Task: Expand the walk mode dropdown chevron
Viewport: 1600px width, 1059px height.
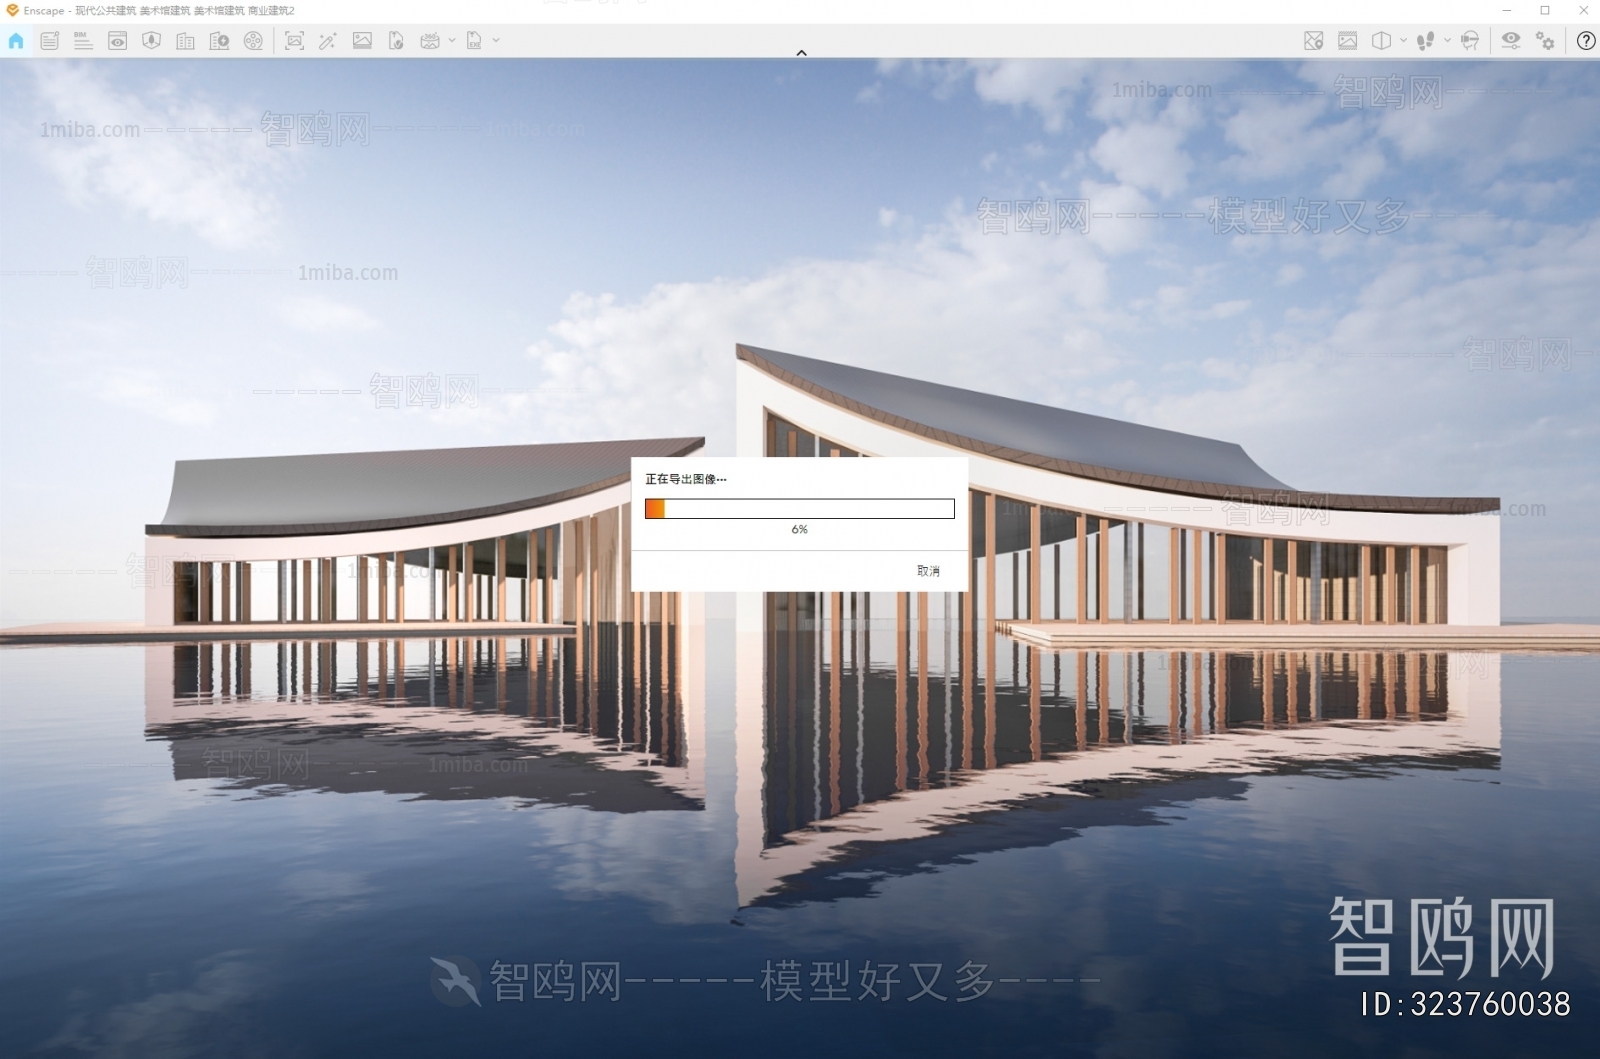Action: tap(1447, 41)
